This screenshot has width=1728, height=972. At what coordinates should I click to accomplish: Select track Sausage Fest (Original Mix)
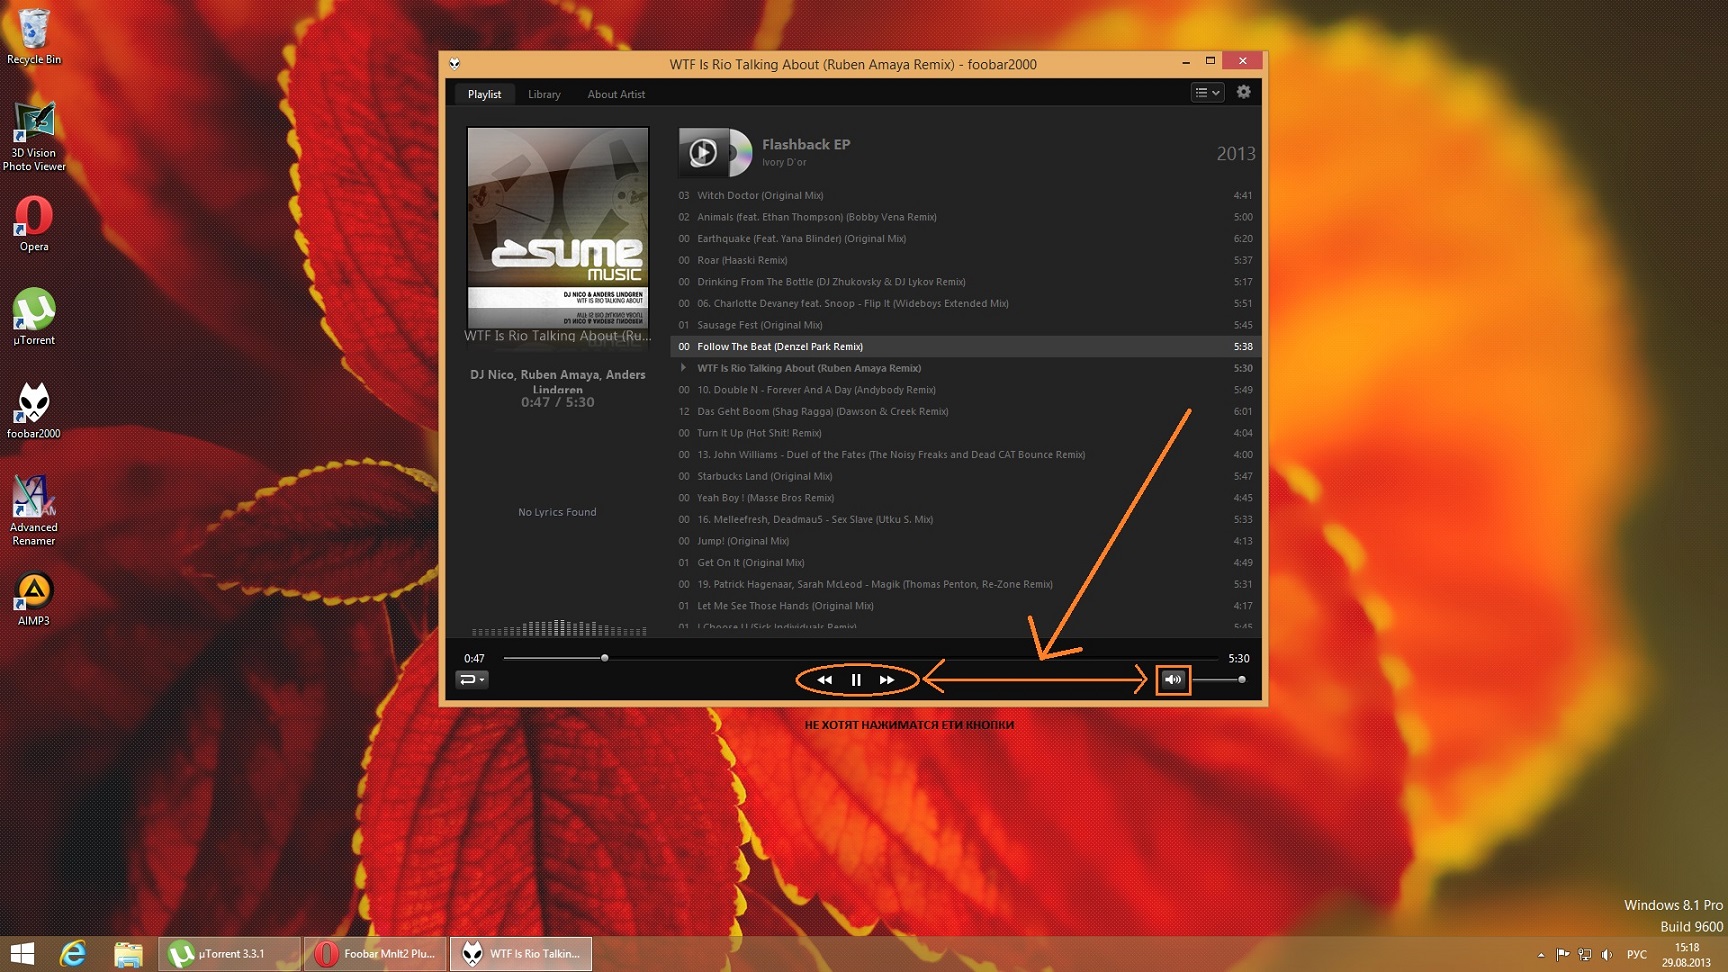click(967, 325)
